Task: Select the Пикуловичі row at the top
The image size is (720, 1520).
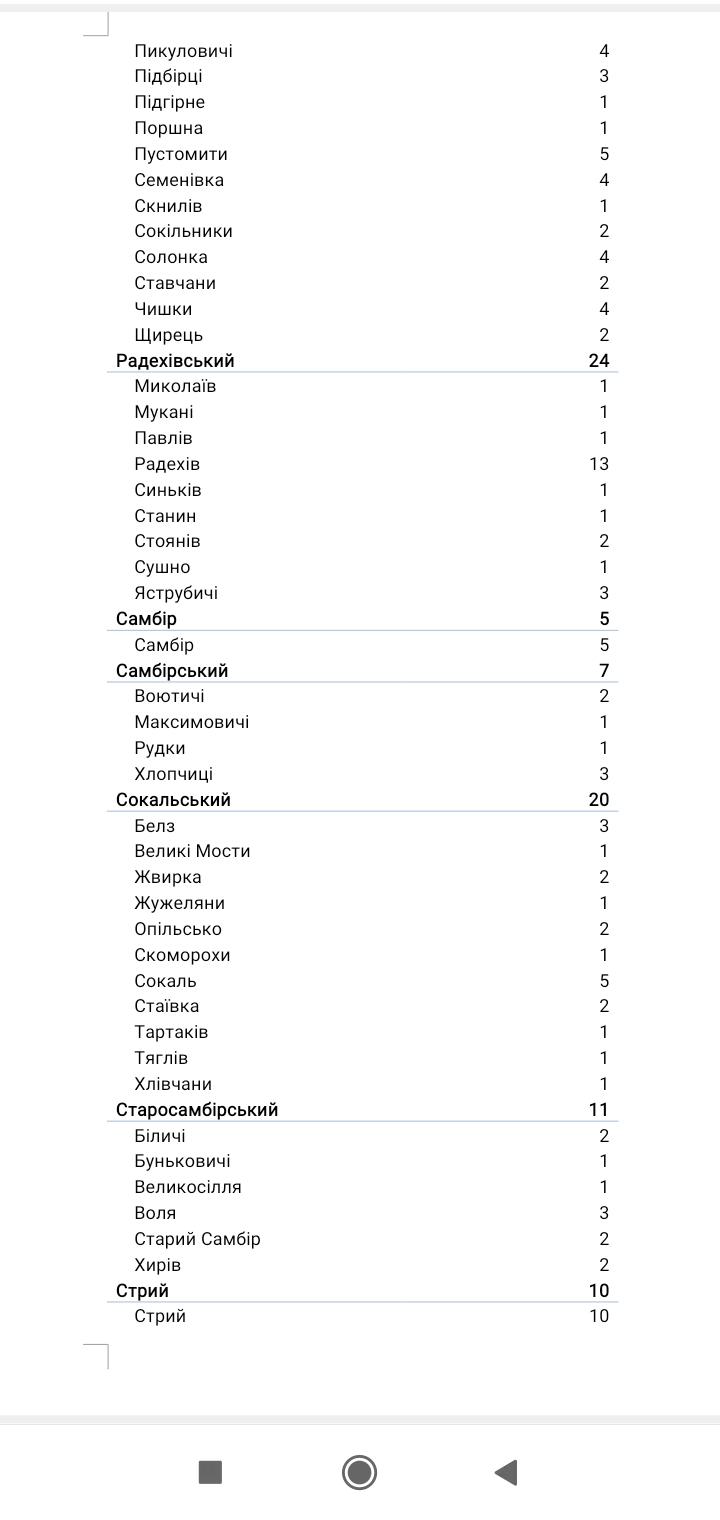Action: tap(184, 51)
